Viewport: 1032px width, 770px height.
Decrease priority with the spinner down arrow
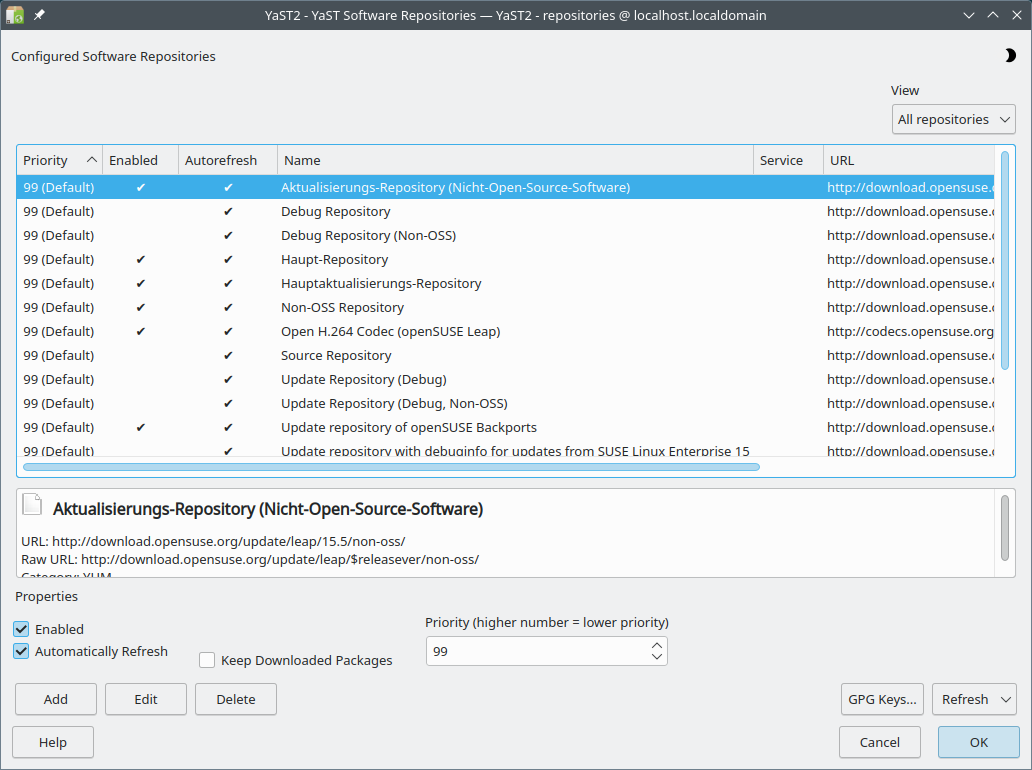click(657, 657)
